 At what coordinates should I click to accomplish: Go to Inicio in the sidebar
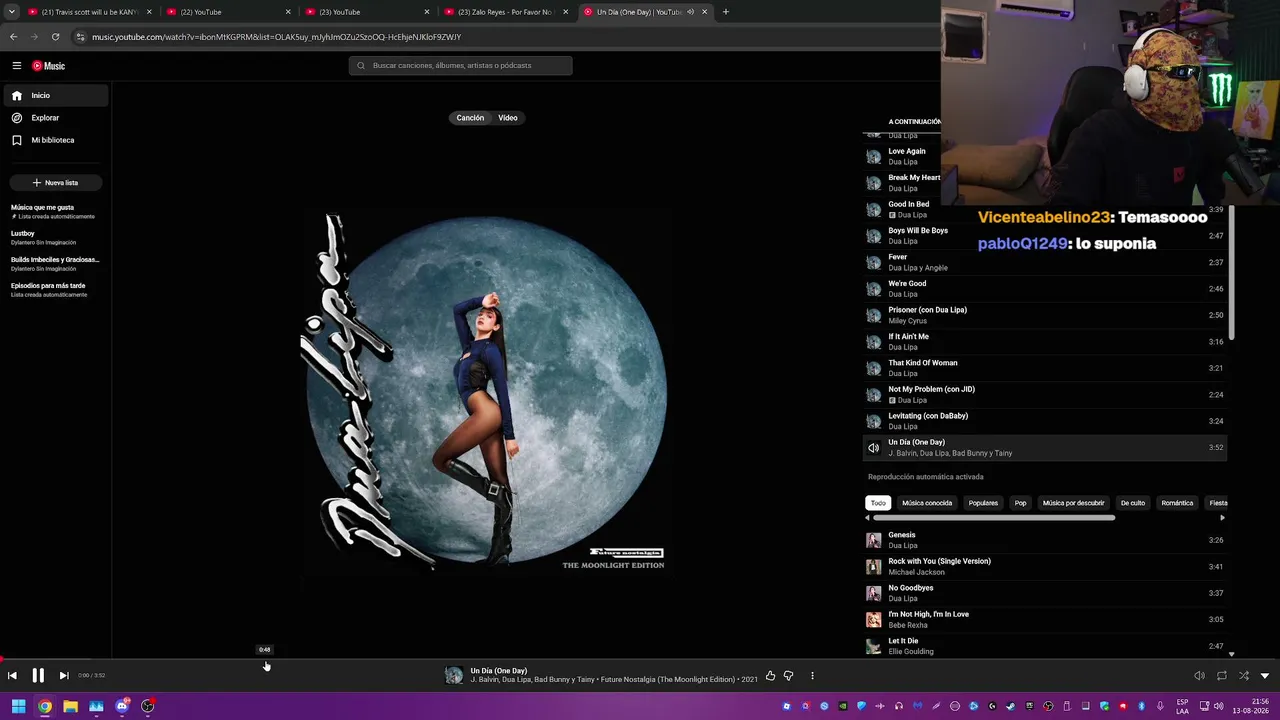56,95
